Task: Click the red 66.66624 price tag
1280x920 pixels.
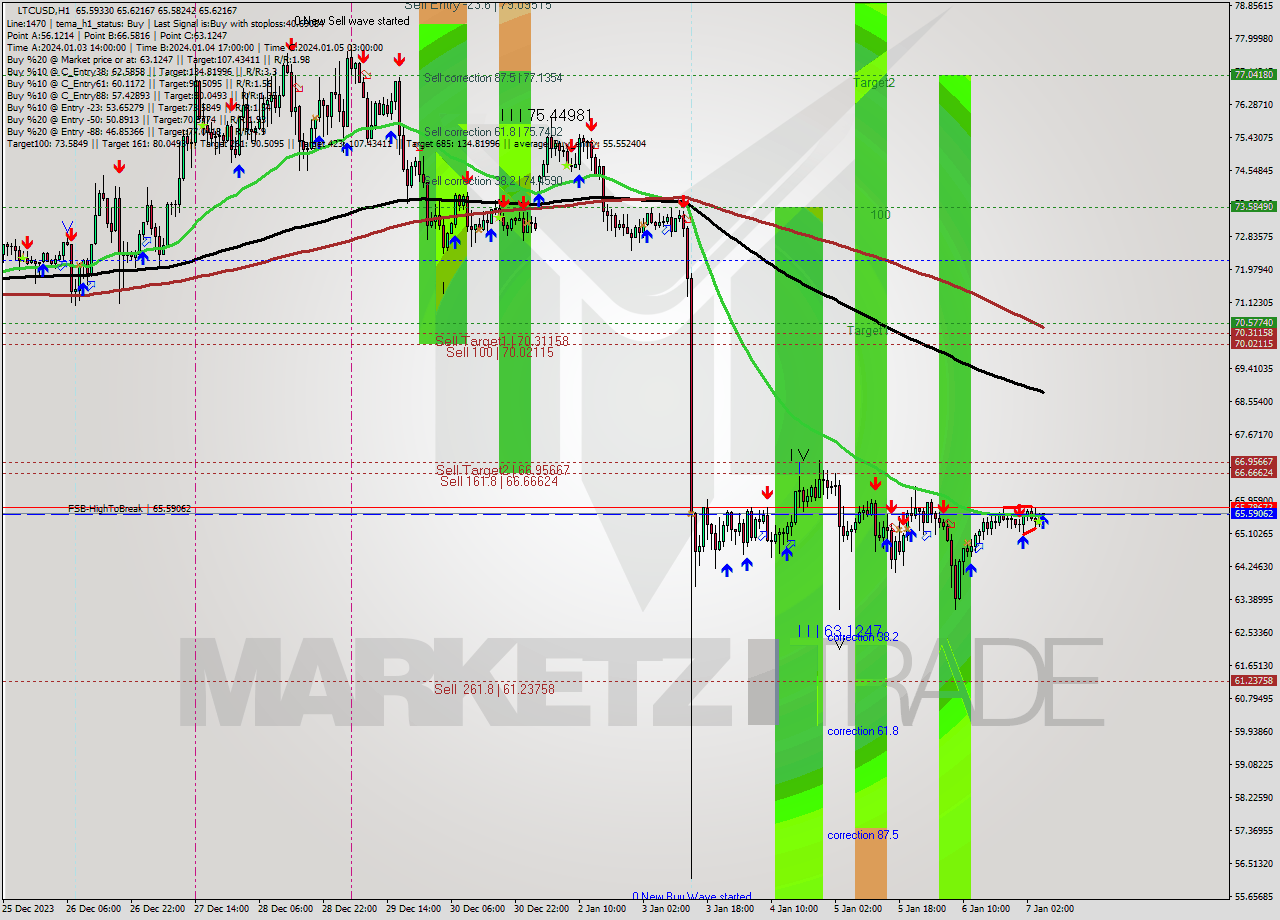Action: (1254, 472)
